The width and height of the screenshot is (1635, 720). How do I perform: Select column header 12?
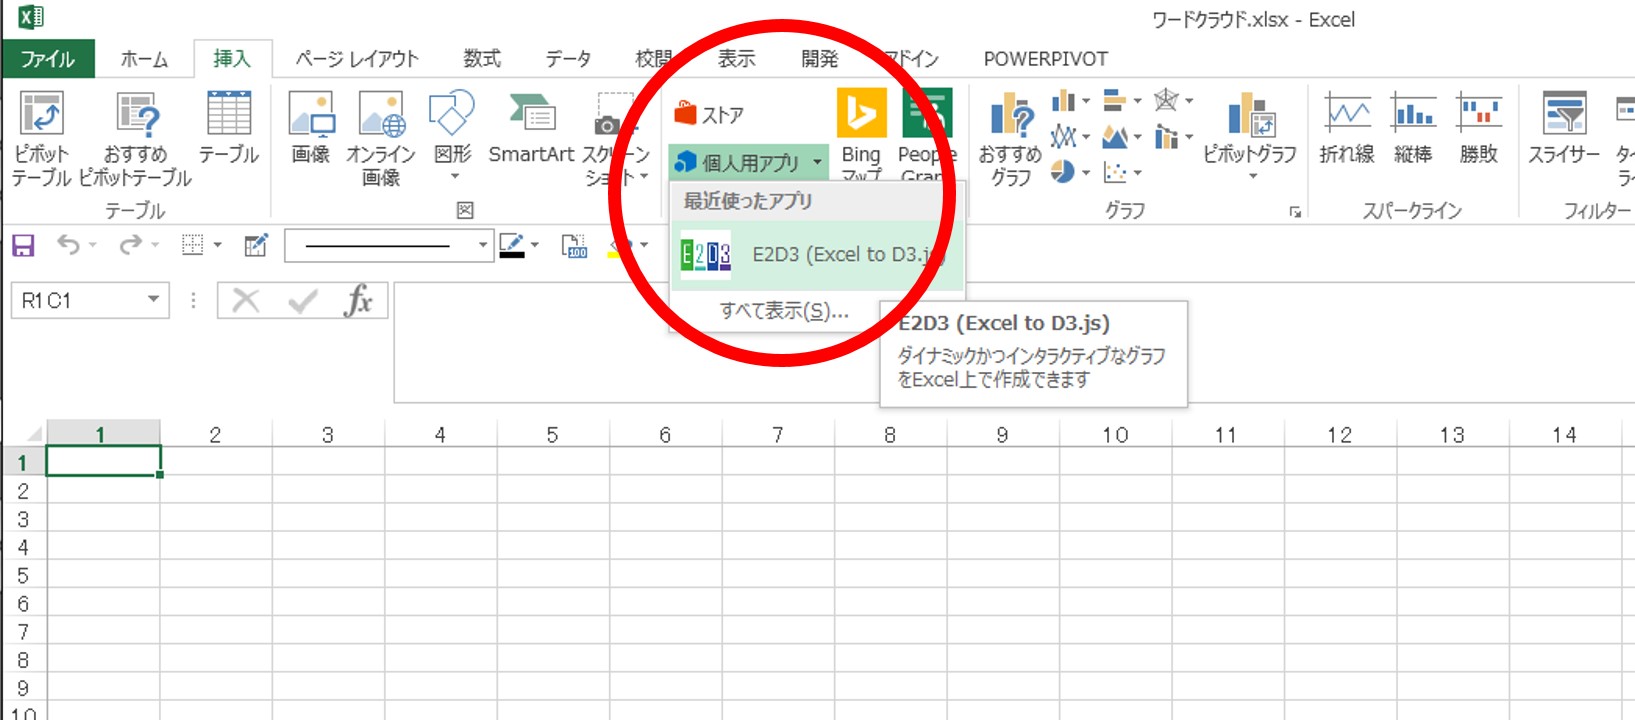(x=1340, y=434)
